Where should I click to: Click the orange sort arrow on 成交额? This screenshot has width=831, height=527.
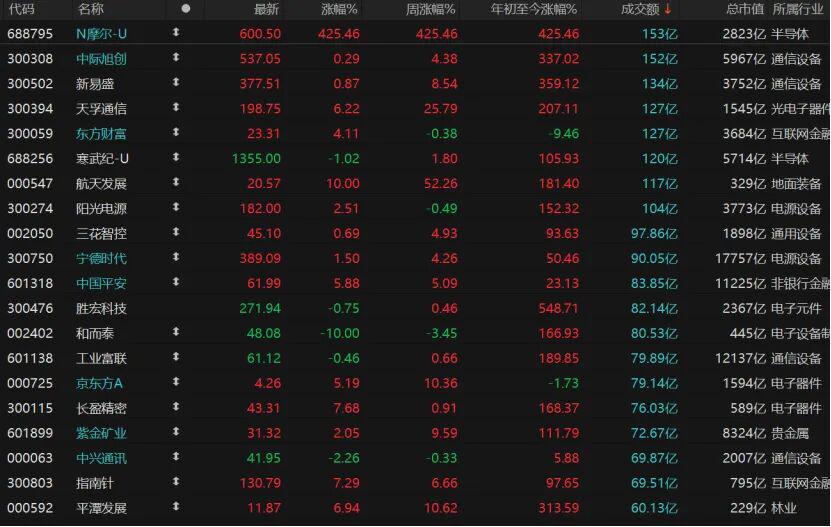[x=668, y=9]
